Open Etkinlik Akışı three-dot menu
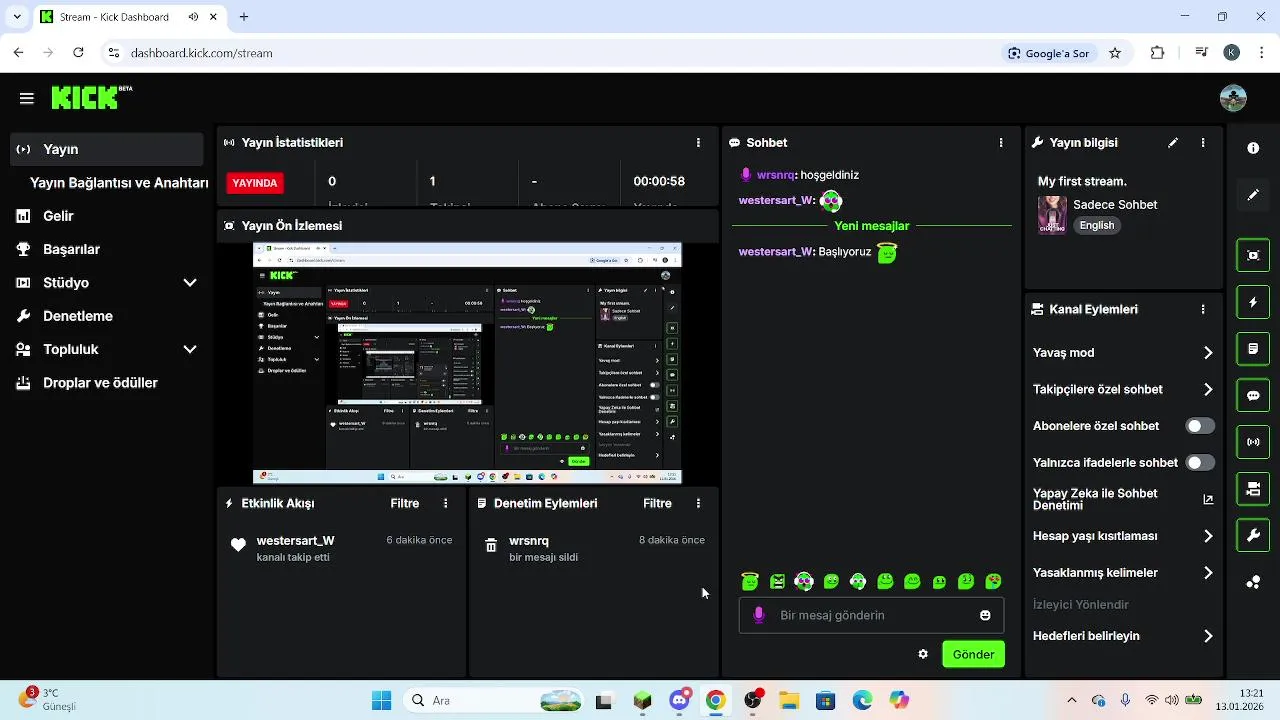Viewport: 1280px width, 720px height. pos(446,504)
